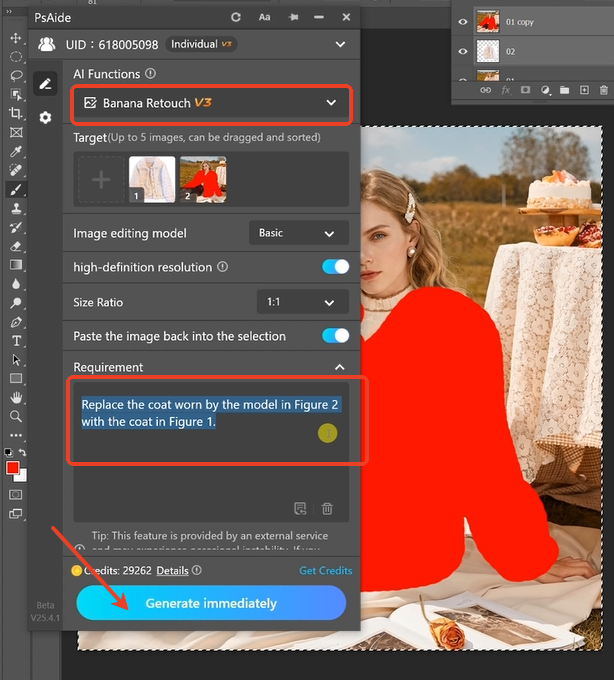Click the delete layer trash icon
The image size is (614, 680).
click(x=603, y=90)
